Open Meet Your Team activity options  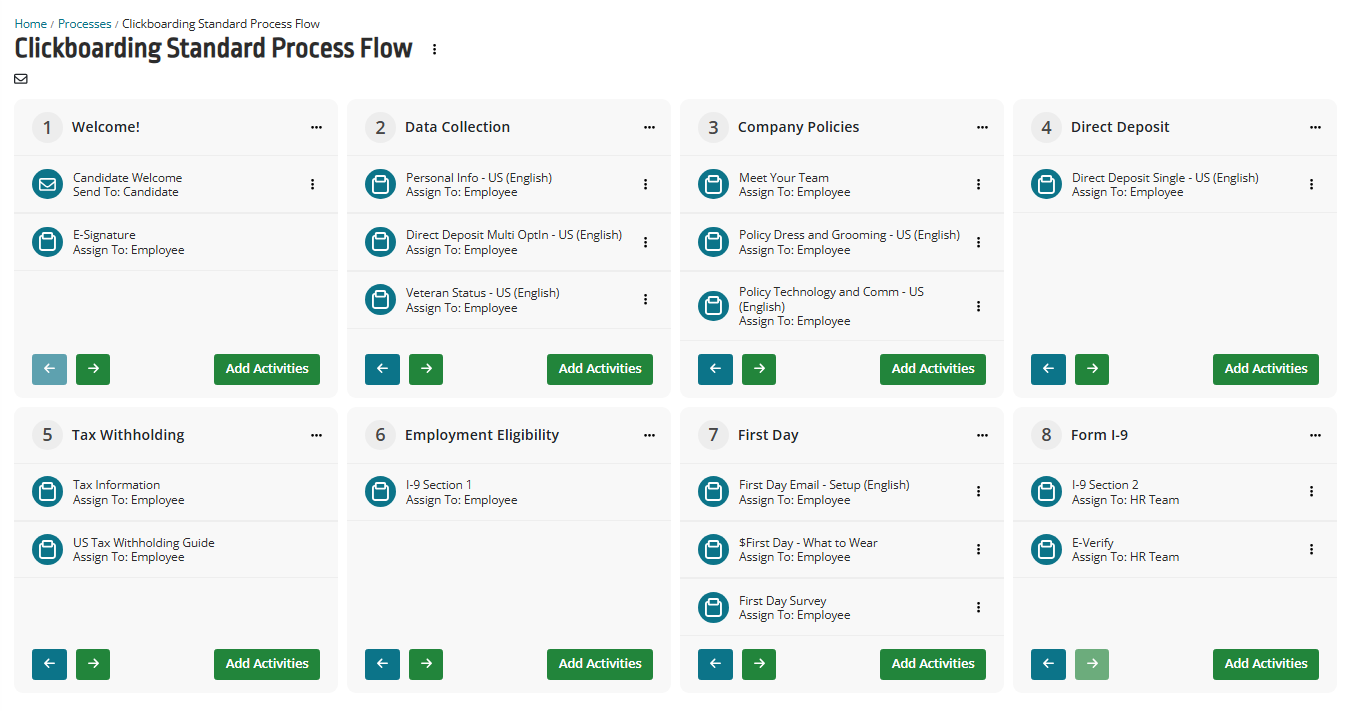click(978, 184)
